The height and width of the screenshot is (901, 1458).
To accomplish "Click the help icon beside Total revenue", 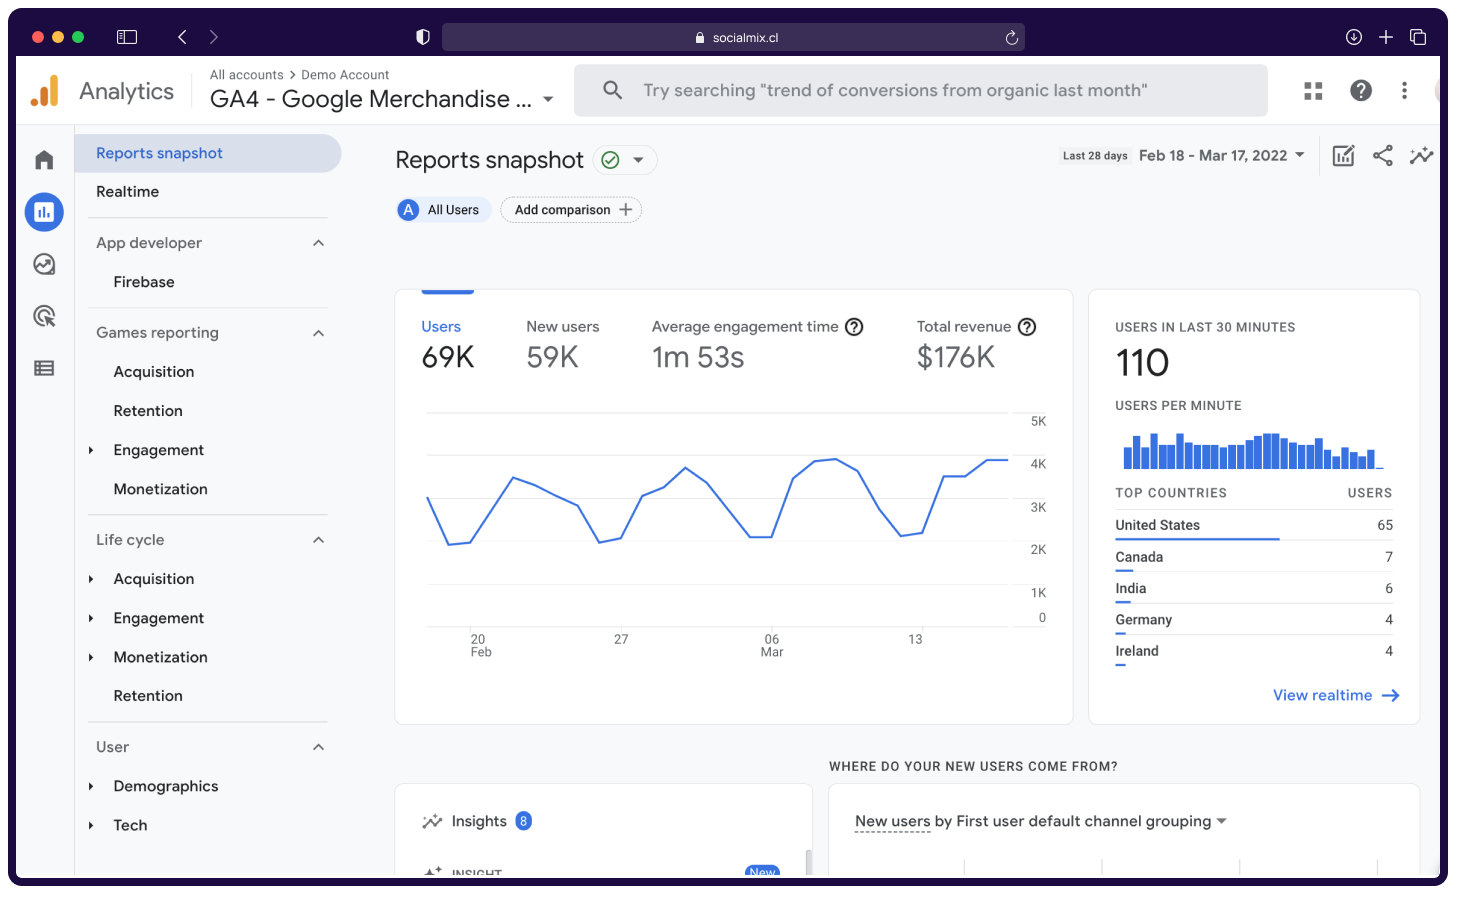I will point(1027,327).
